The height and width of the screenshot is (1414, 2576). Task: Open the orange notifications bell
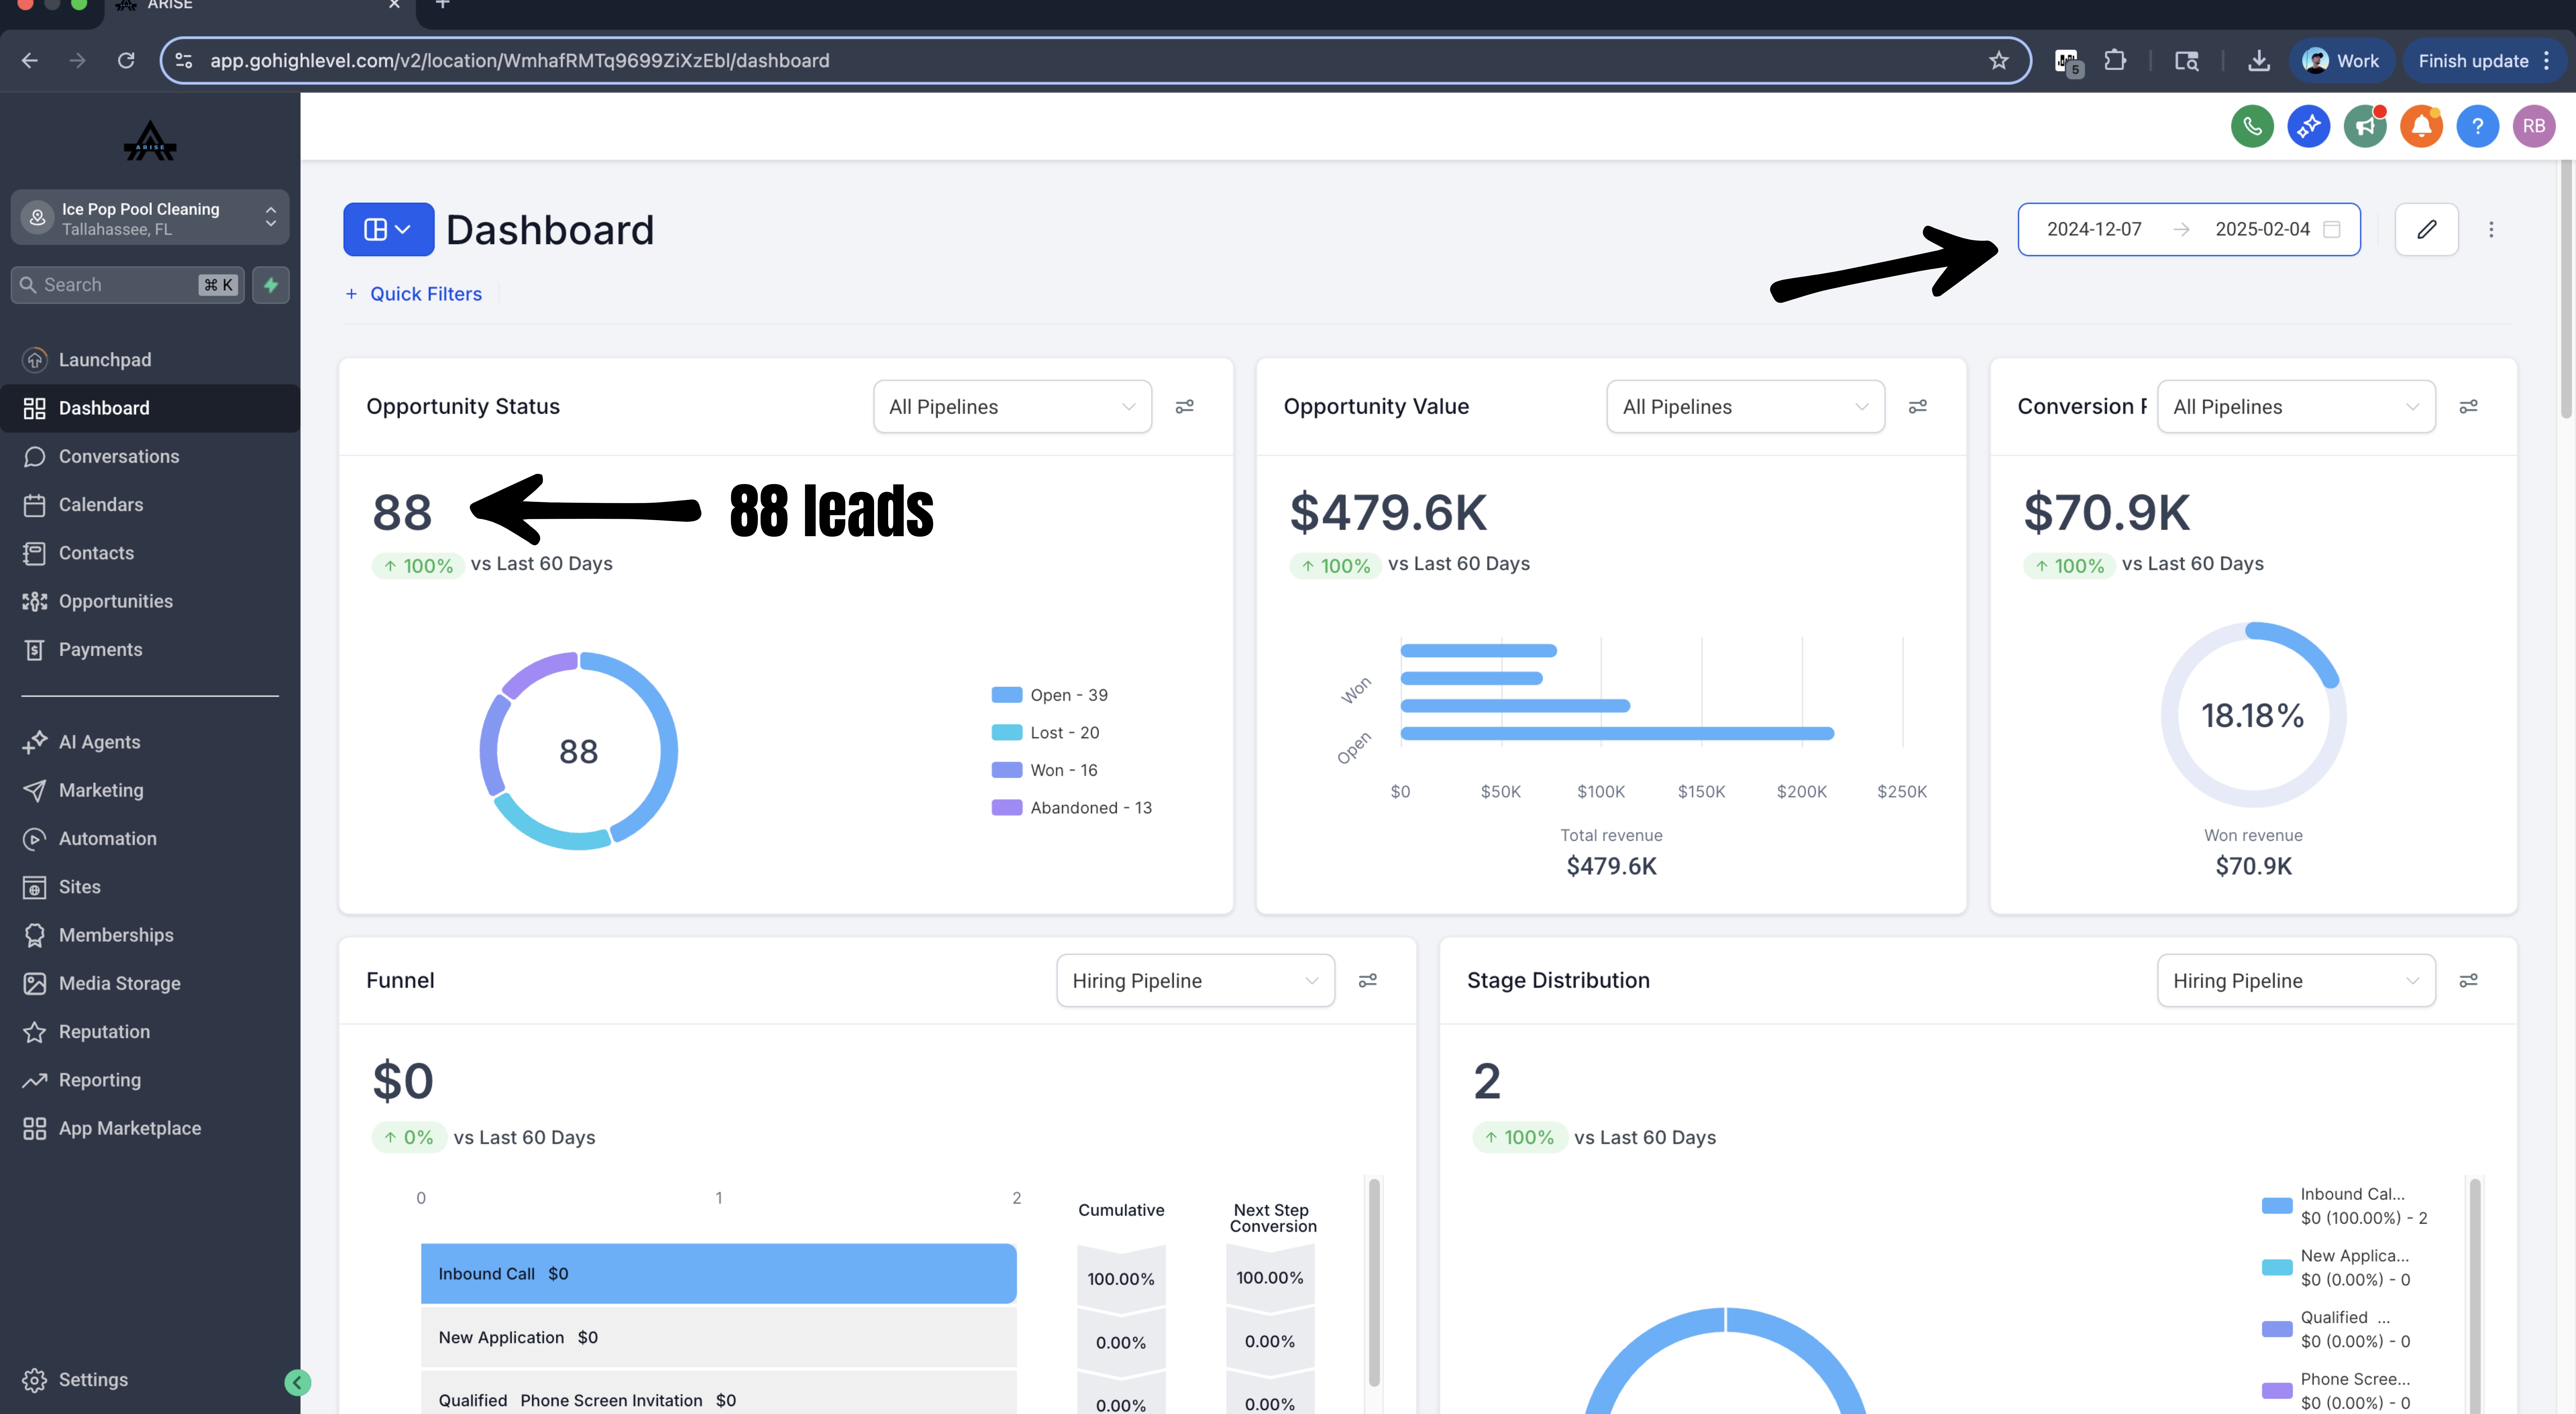2421,126
